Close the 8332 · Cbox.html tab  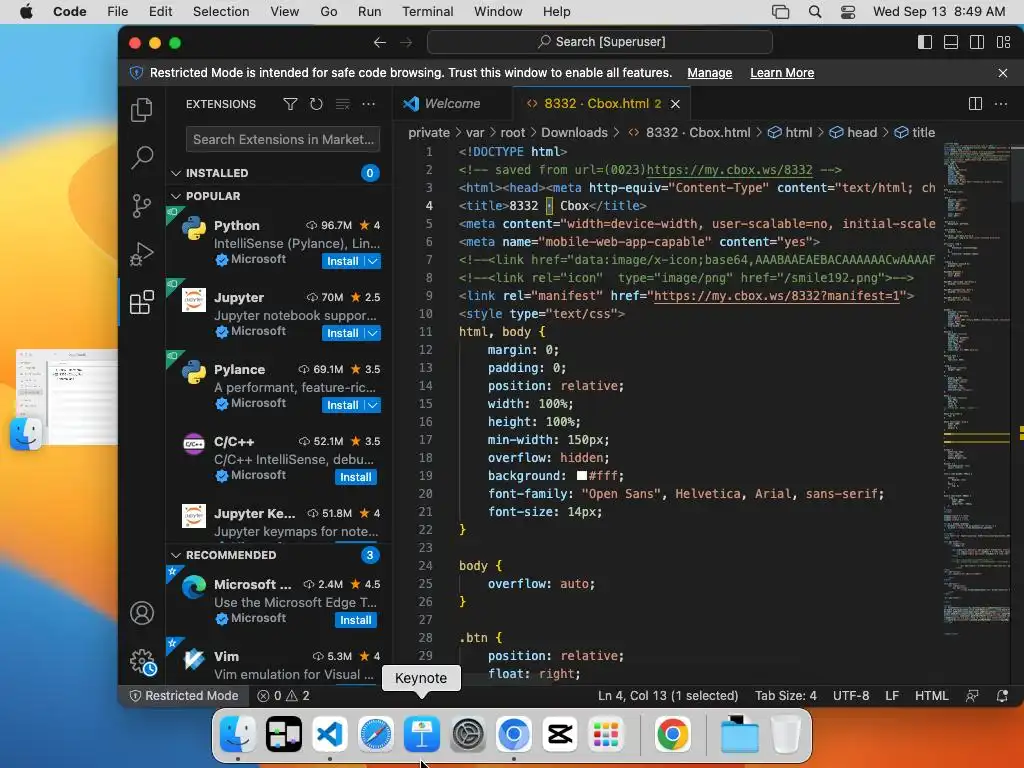(675, 104)
